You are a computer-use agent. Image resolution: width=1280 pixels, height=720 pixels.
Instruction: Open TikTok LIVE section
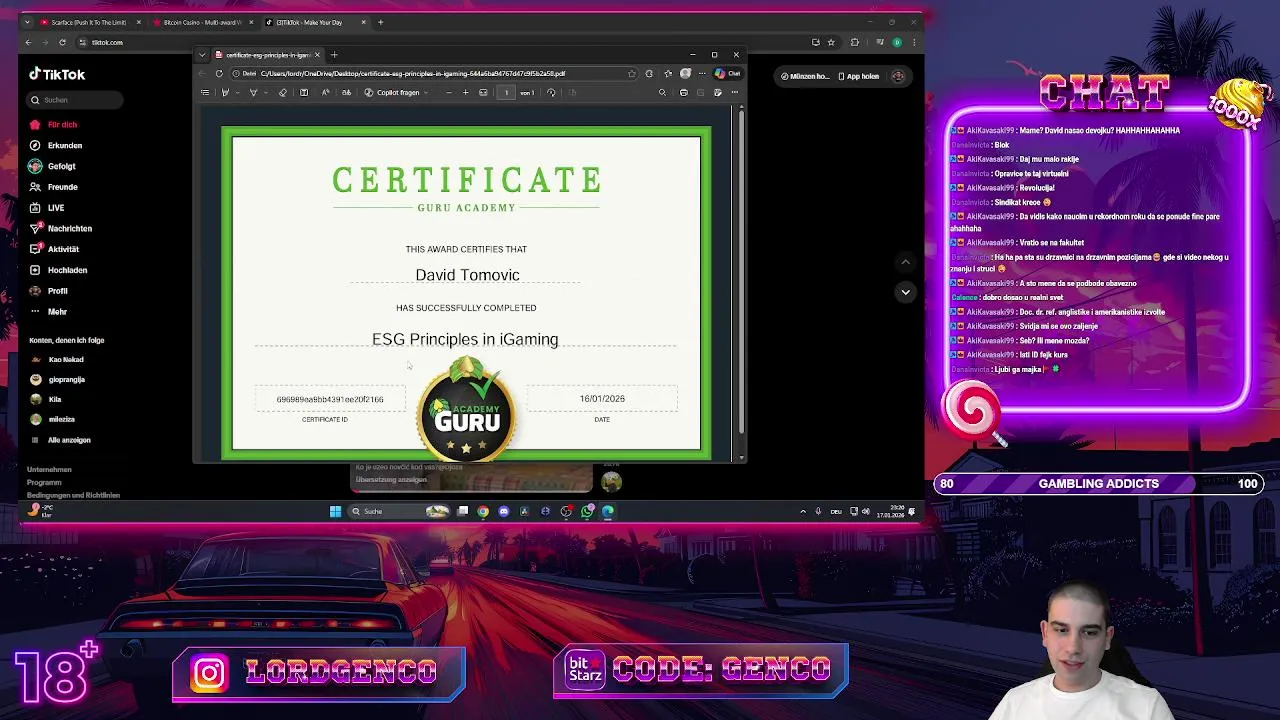[55, 208]
